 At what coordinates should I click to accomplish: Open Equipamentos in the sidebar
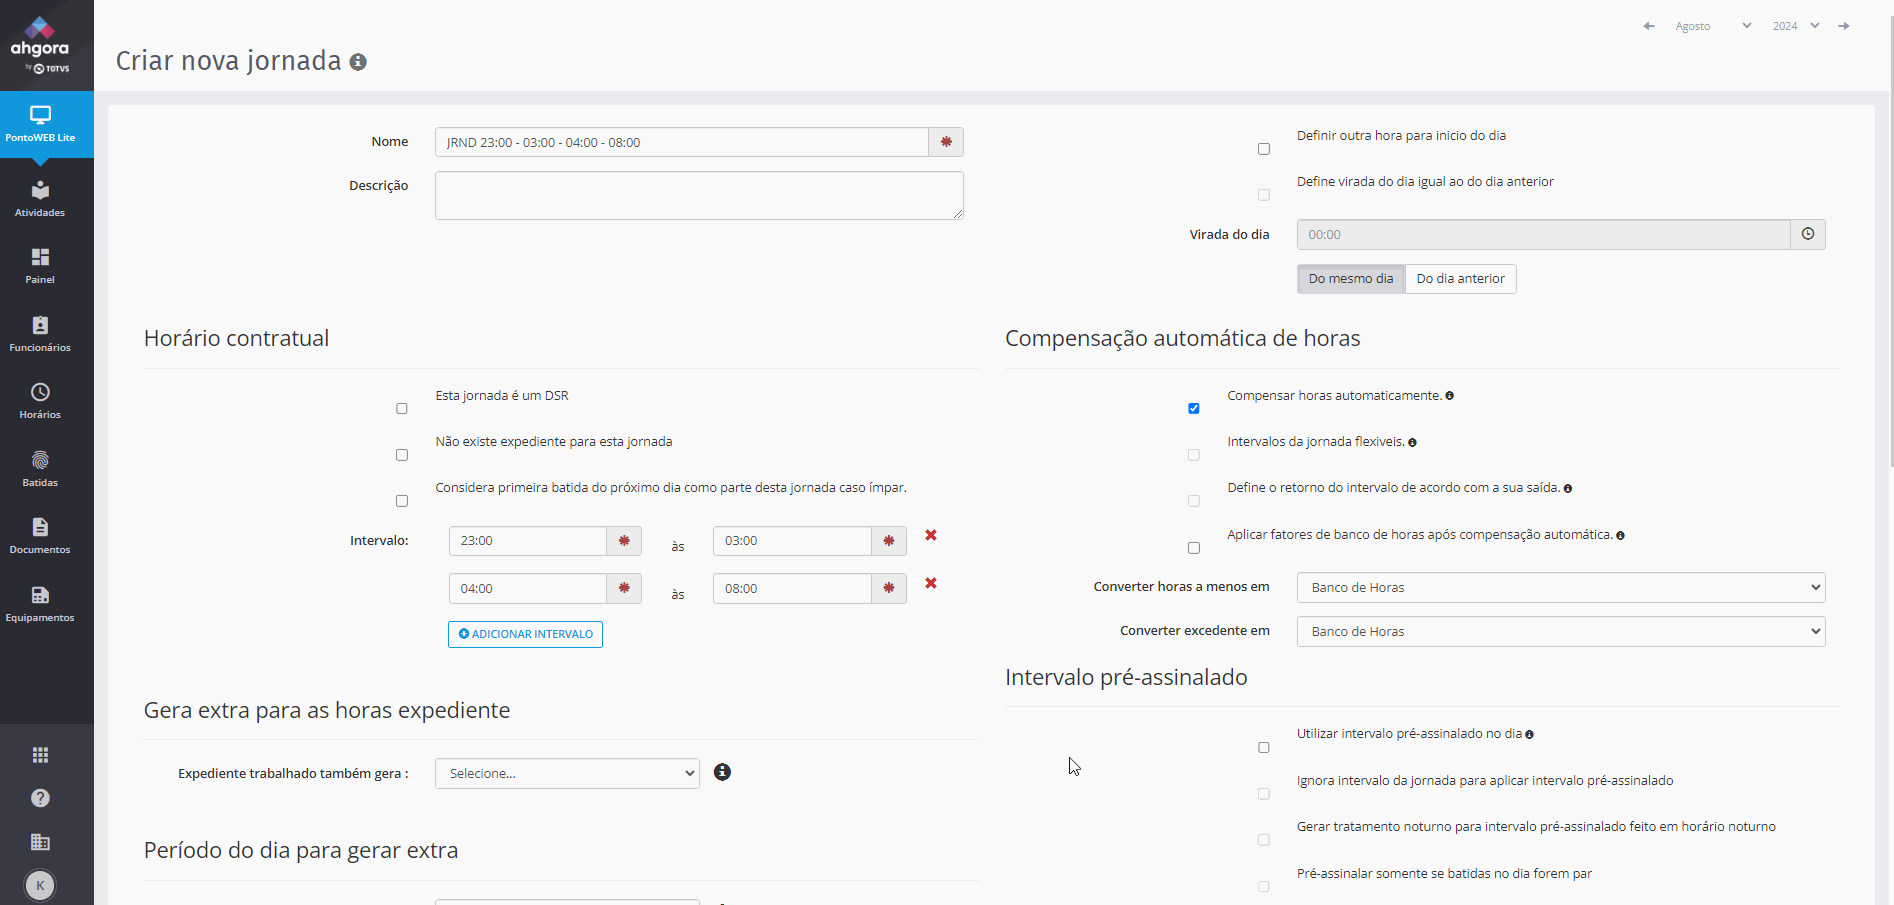coord(40,604)
